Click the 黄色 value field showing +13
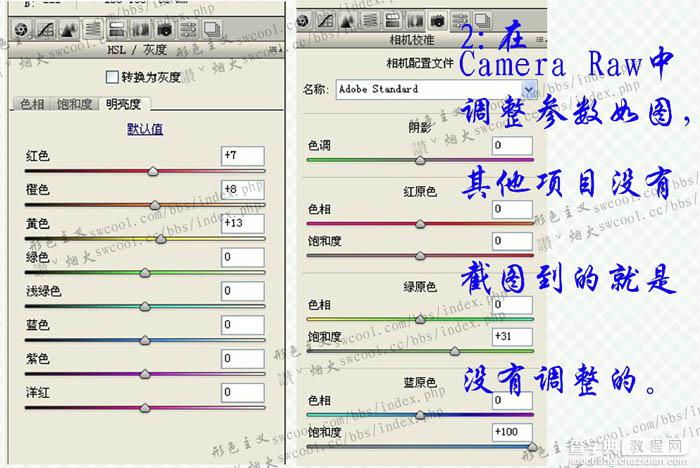The image size is (700, 468). tap(242, 222)
